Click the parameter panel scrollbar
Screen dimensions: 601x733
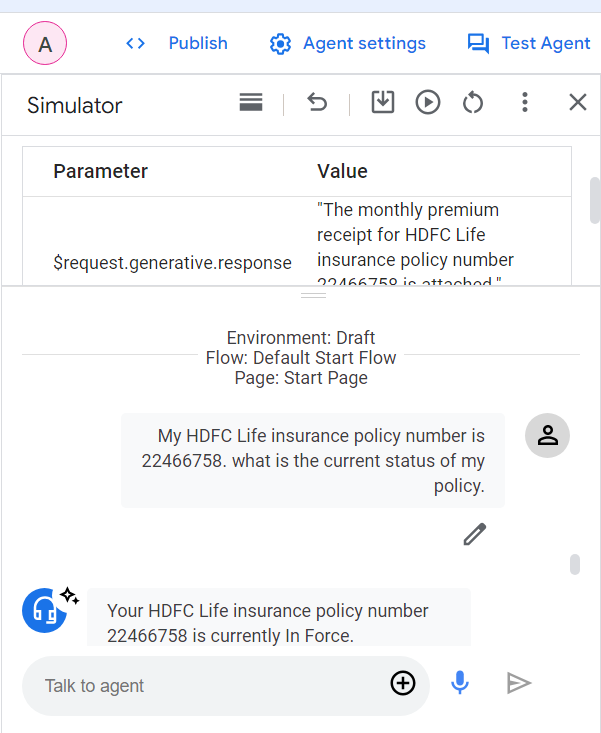(595, 200)
